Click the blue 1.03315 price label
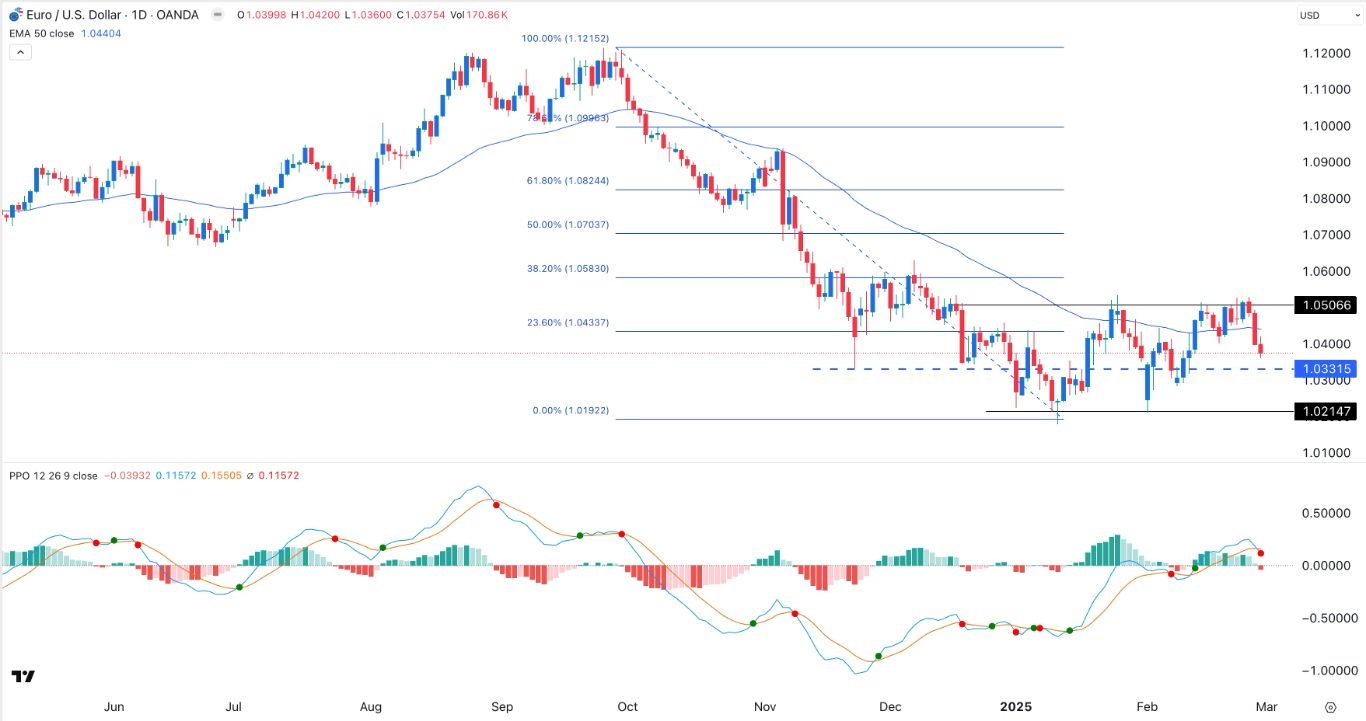This screenshot has height=721, width=1366. 1327,369
